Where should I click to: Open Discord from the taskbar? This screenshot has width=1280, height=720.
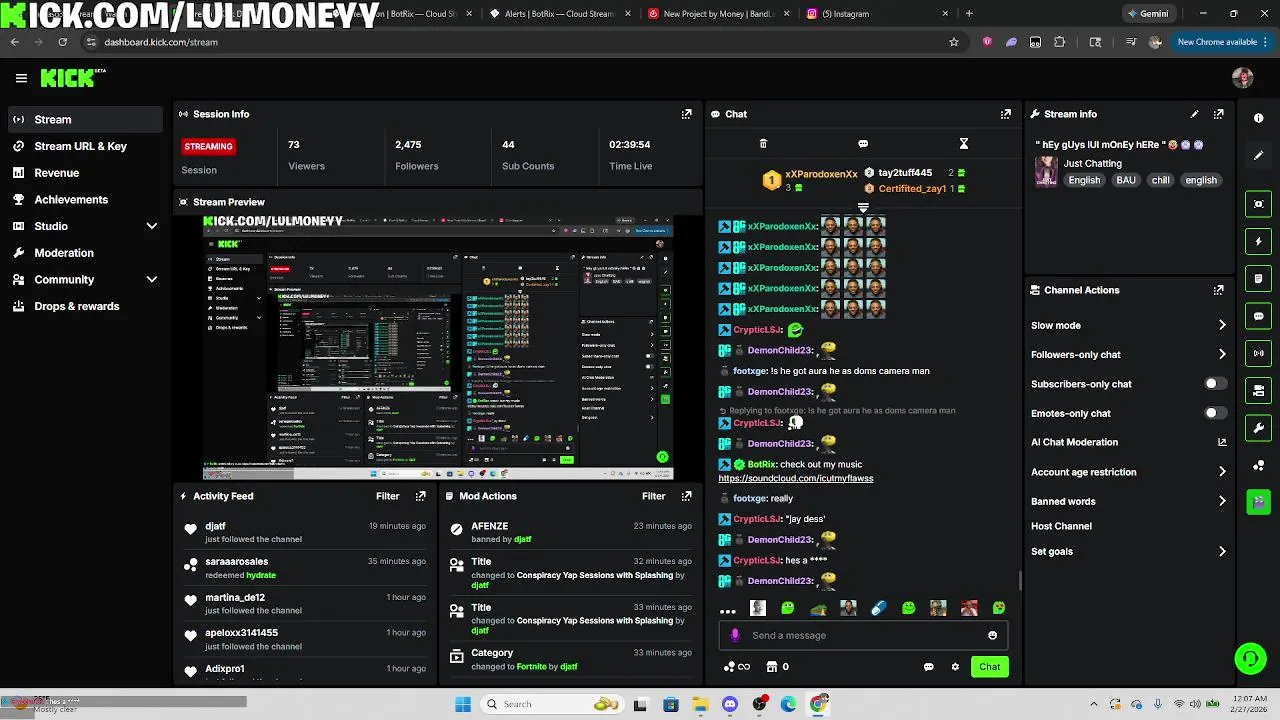[x=729, y=704]
